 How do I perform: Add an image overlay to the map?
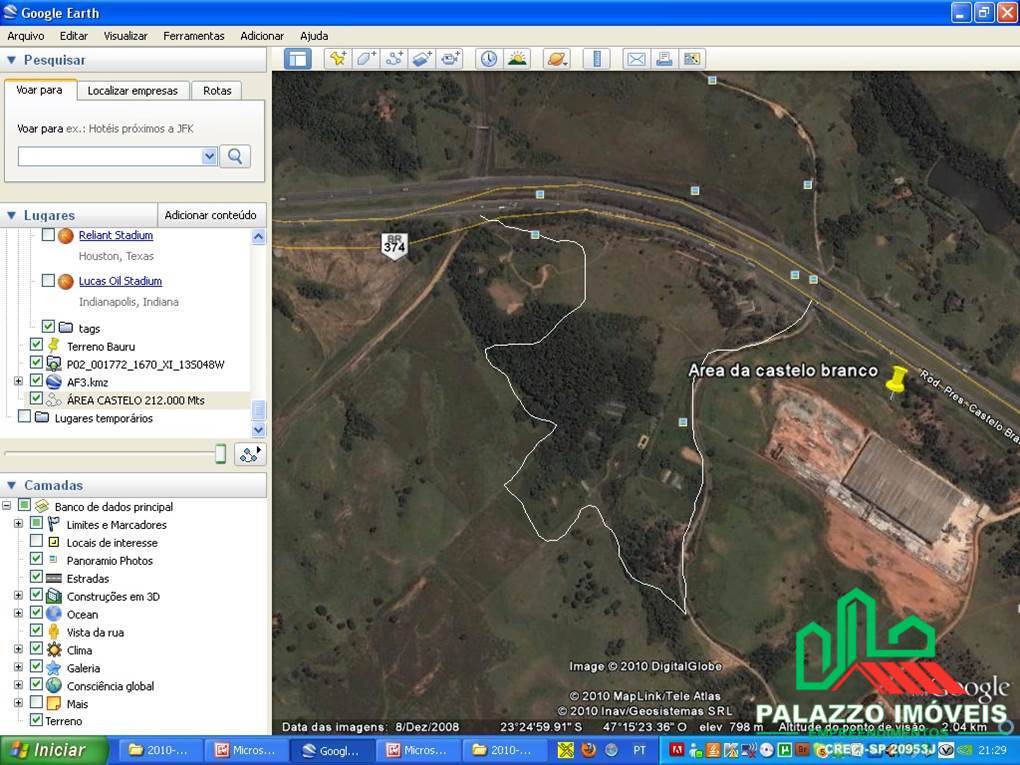[422, 59]
